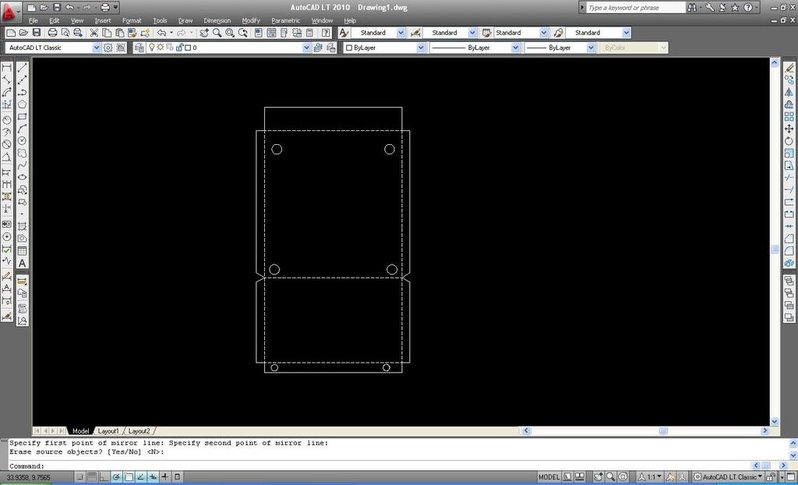This screenshot has width=798, height=485.
Task: Open the ByLayer lineweight dropdown
Action: (591, 48)
